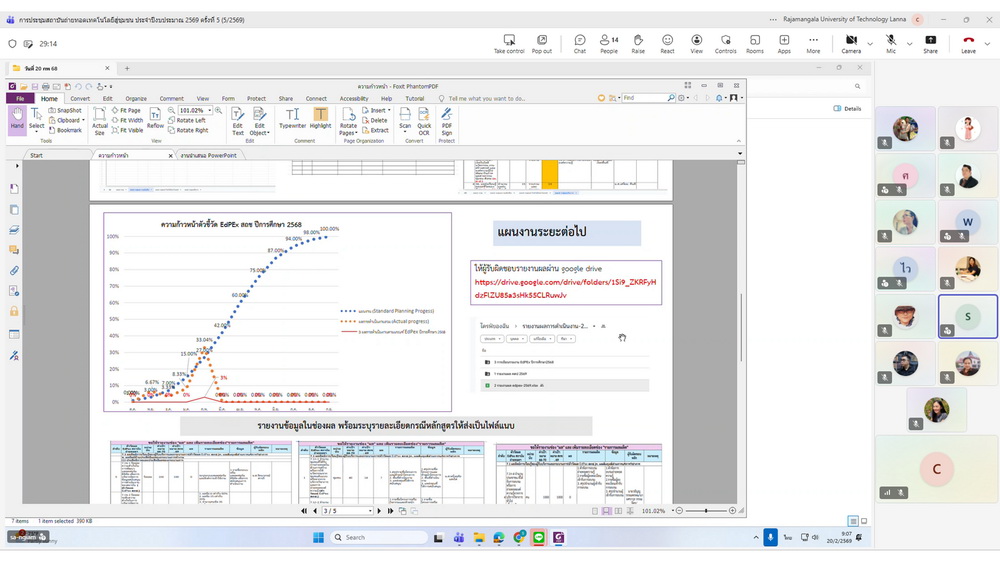This screenshot has width=1000, height=563.
Task: Expand the Camera options arrow
Action: pos(869,43)
